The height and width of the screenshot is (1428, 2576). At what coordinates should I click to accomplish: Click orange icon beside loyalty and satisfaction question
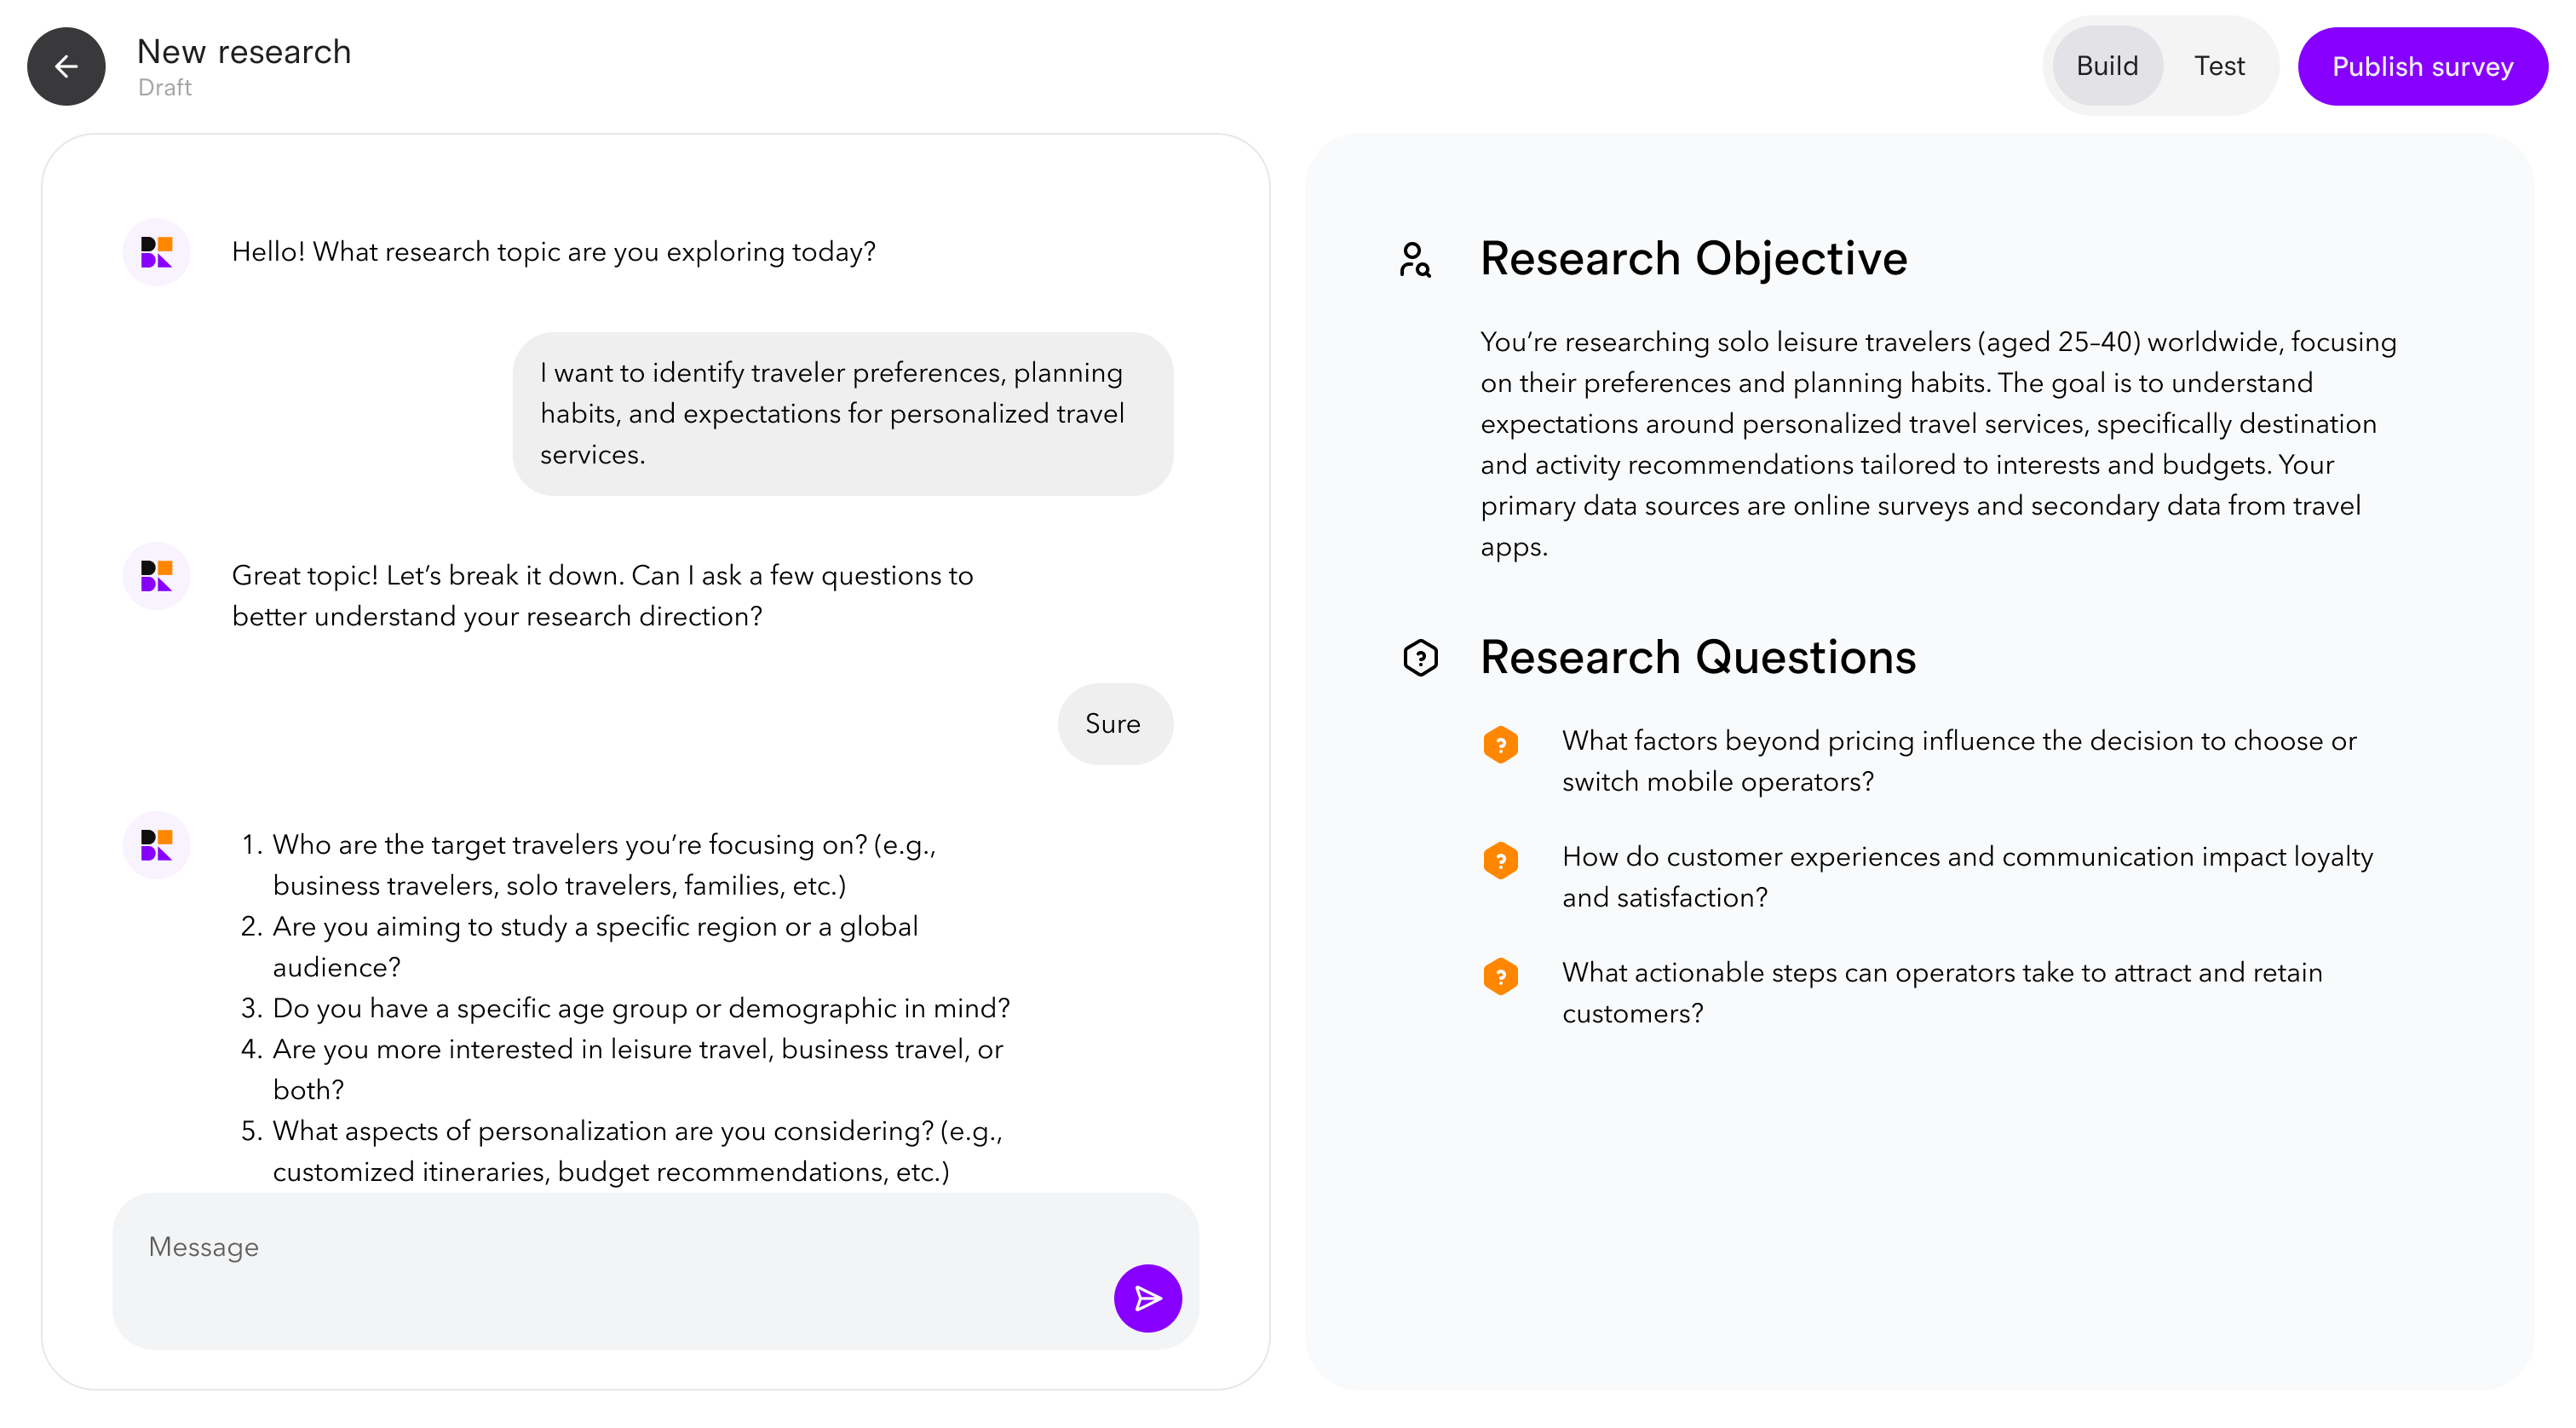[1500, 860]
